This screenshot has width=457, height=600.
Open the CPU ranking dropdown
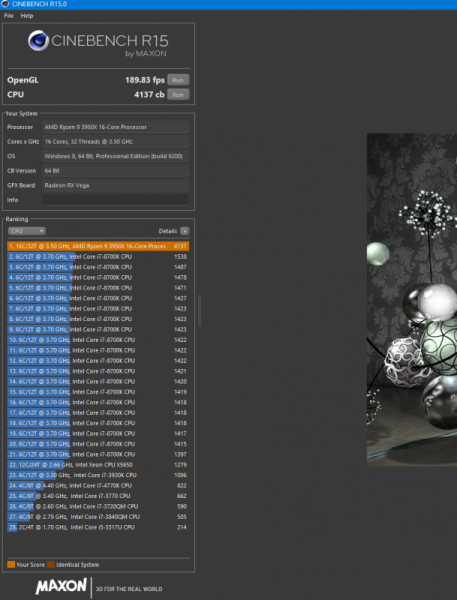(x=27, y=231)
